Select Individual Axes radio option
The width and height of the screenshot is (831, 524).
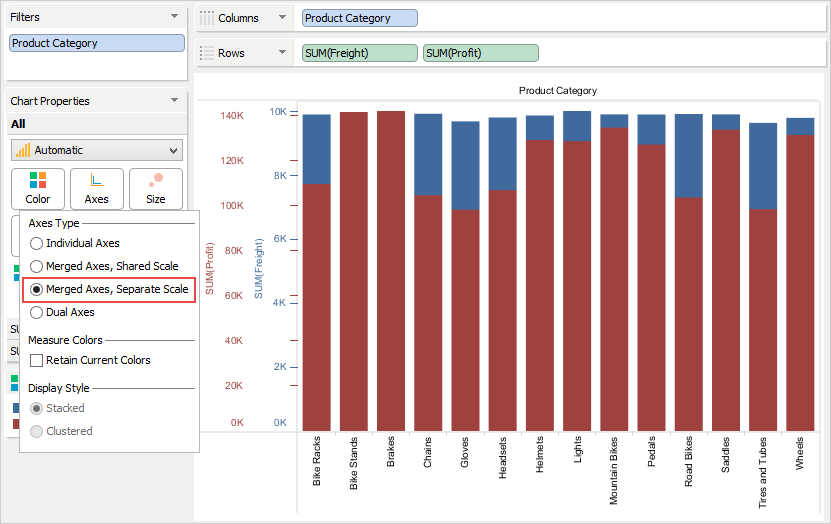pos(36,243)
